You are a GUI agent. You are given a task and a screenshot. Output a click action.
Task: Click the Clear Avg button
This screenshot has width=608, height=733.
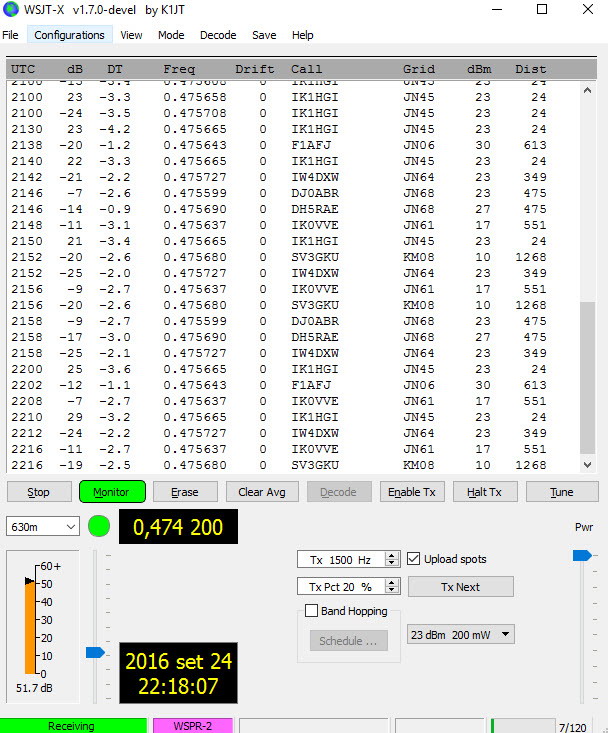263,492
